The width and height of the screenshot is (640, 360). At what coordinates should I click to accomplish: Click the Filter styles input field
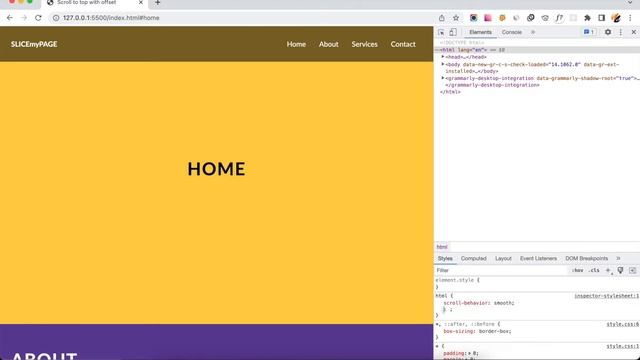502,270
